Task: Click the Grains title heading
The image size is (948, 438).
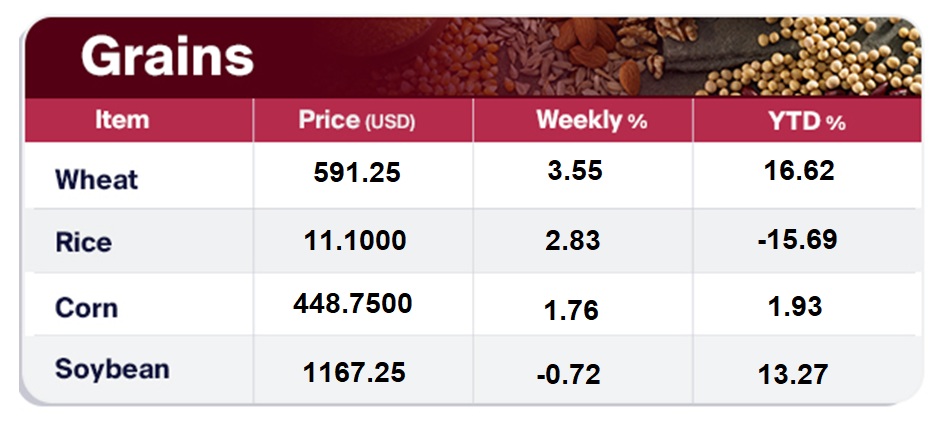Action: [x=167, y=58]
